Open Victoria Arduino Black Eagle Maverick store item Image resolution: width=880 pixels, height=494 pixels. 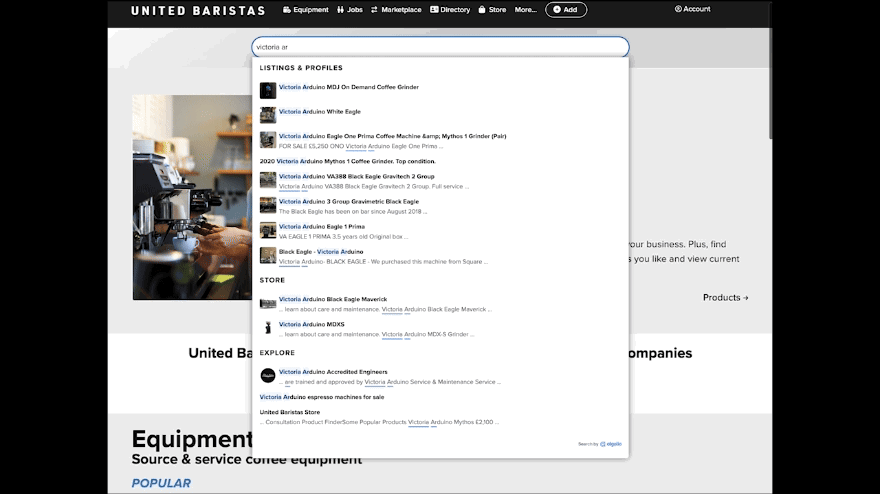(333, 299)
